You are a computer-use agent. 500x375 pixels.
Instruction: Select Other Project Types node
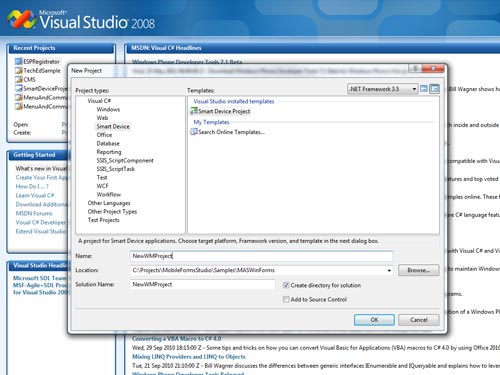tap(112, 211)
